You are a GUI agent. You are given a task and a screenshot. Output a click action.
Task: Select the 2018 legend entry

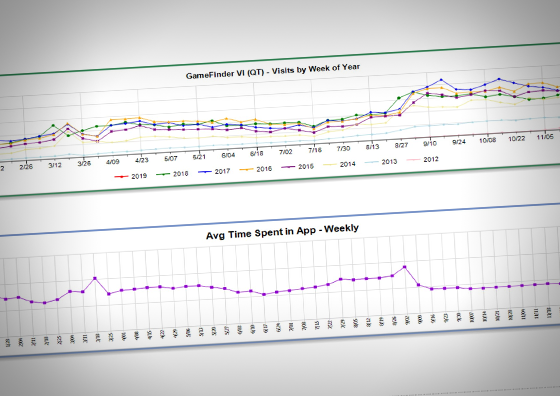coord(172,174)
